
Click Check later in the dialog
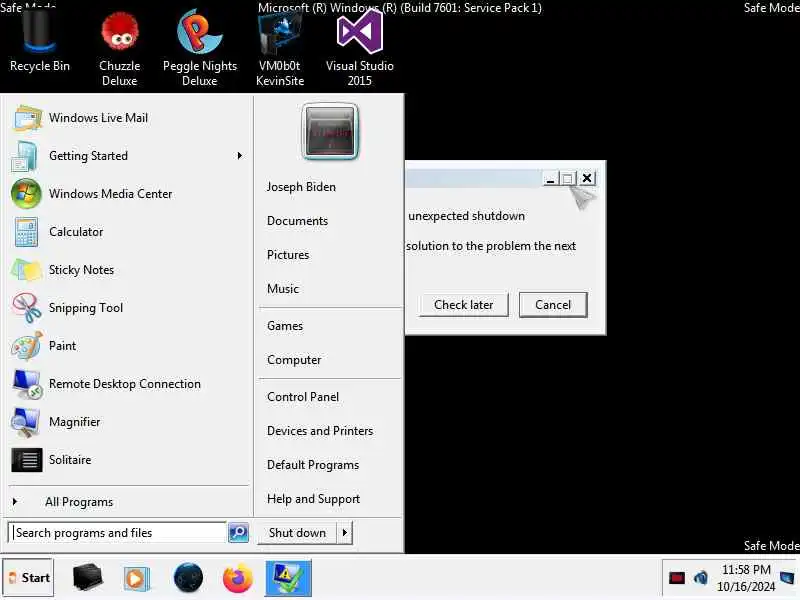463,305
